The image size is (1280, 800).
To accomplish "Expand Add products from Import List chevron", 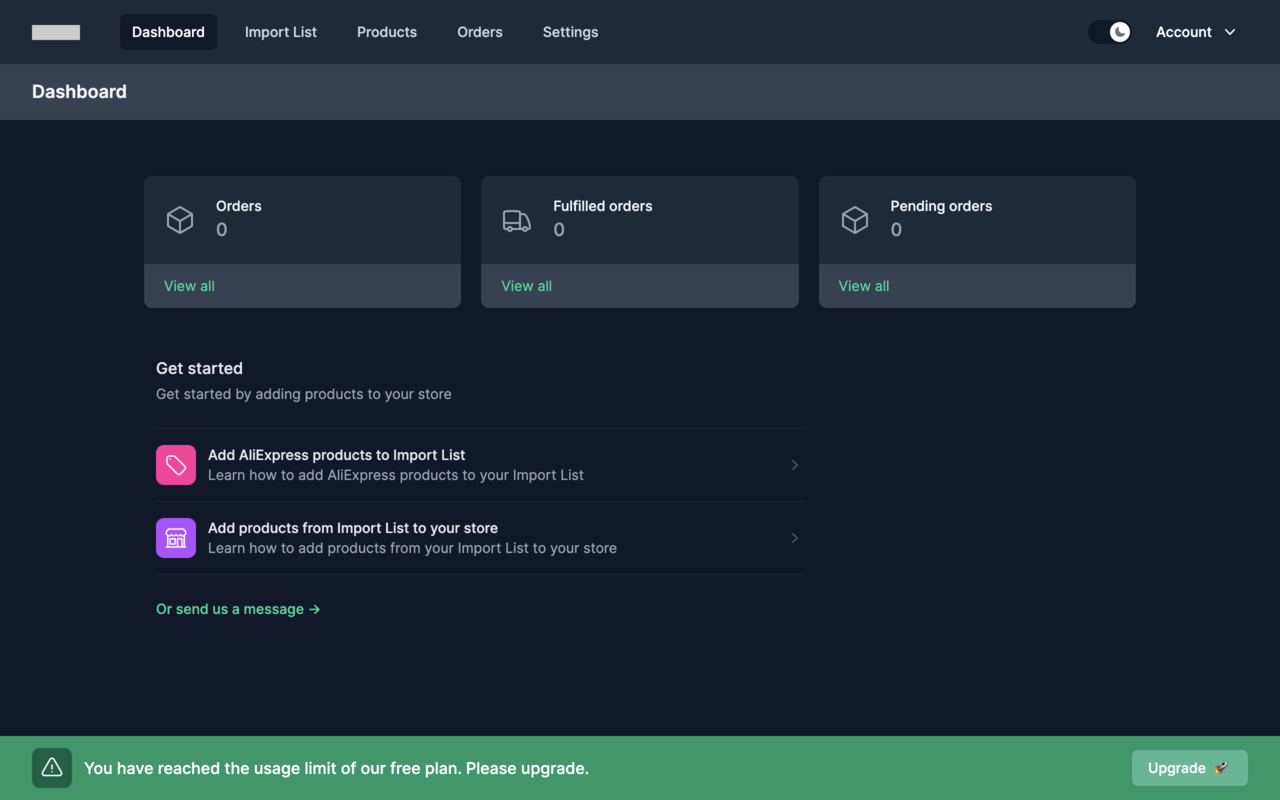I will click(794, 538).
